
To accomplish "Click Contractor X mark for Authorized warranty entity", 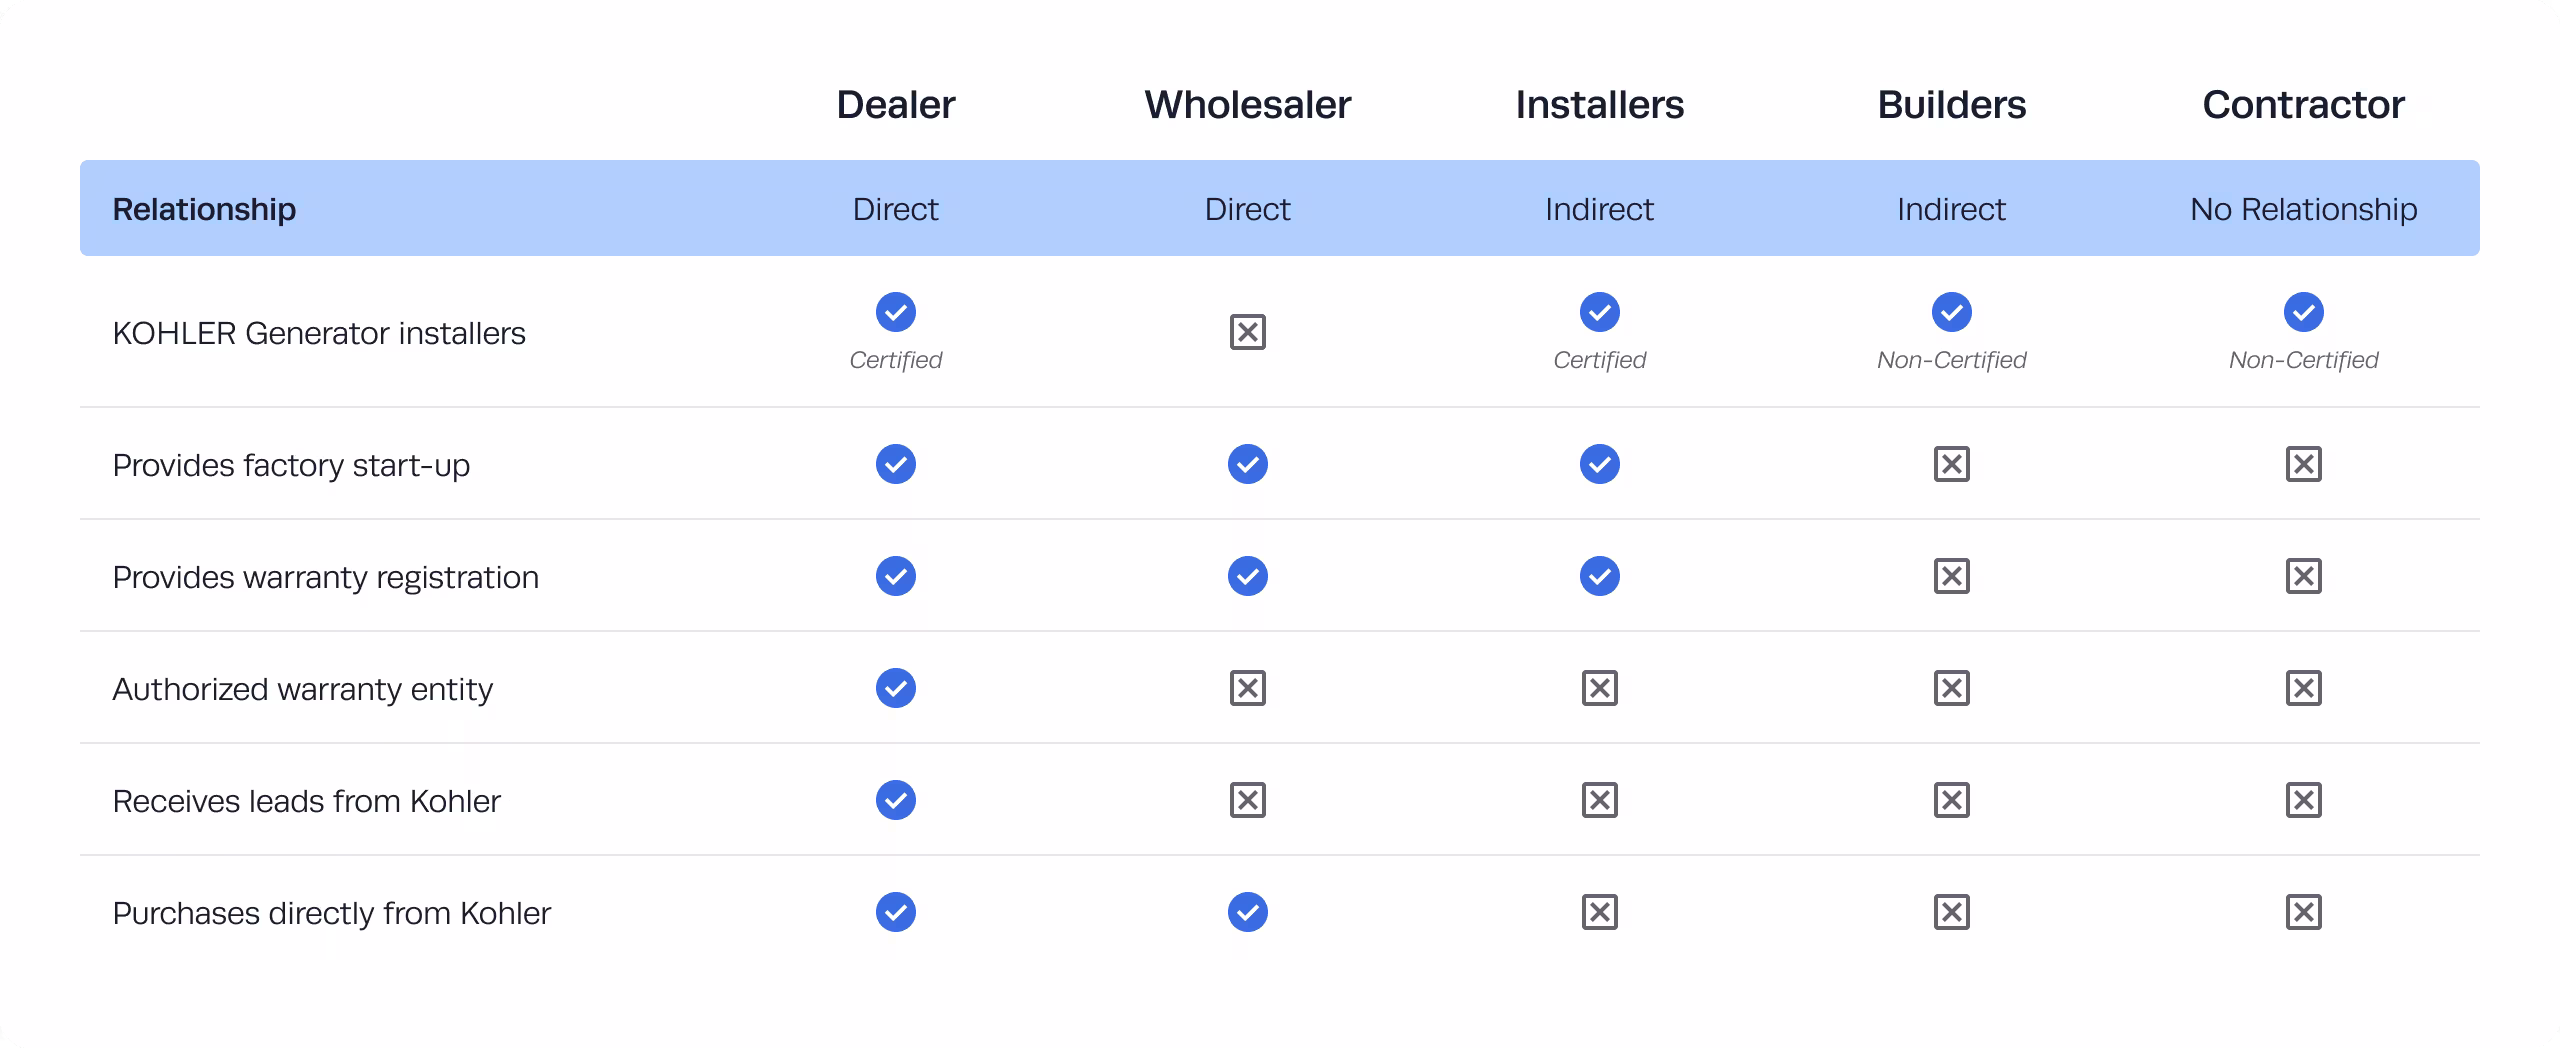I will (x=2304, y=688).
